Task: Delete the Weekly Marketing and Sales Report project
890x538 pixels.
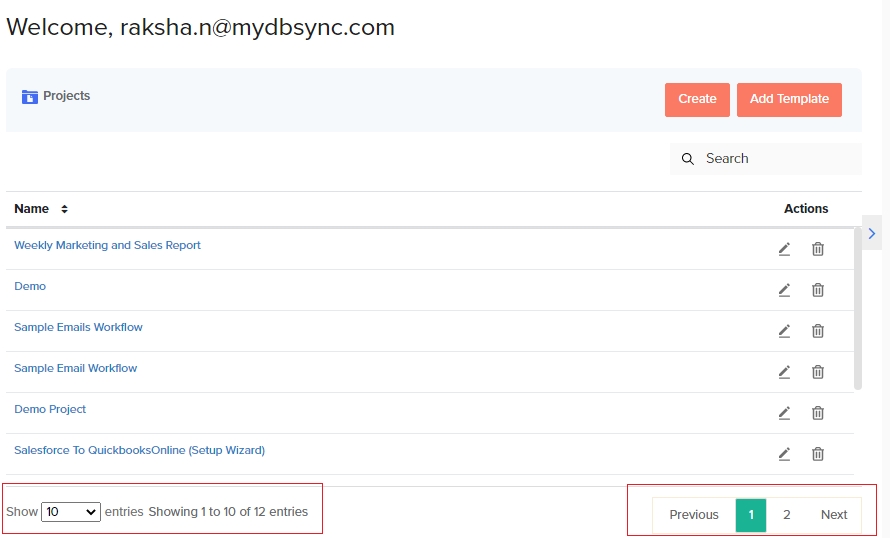Action: [x=817, y=249]
